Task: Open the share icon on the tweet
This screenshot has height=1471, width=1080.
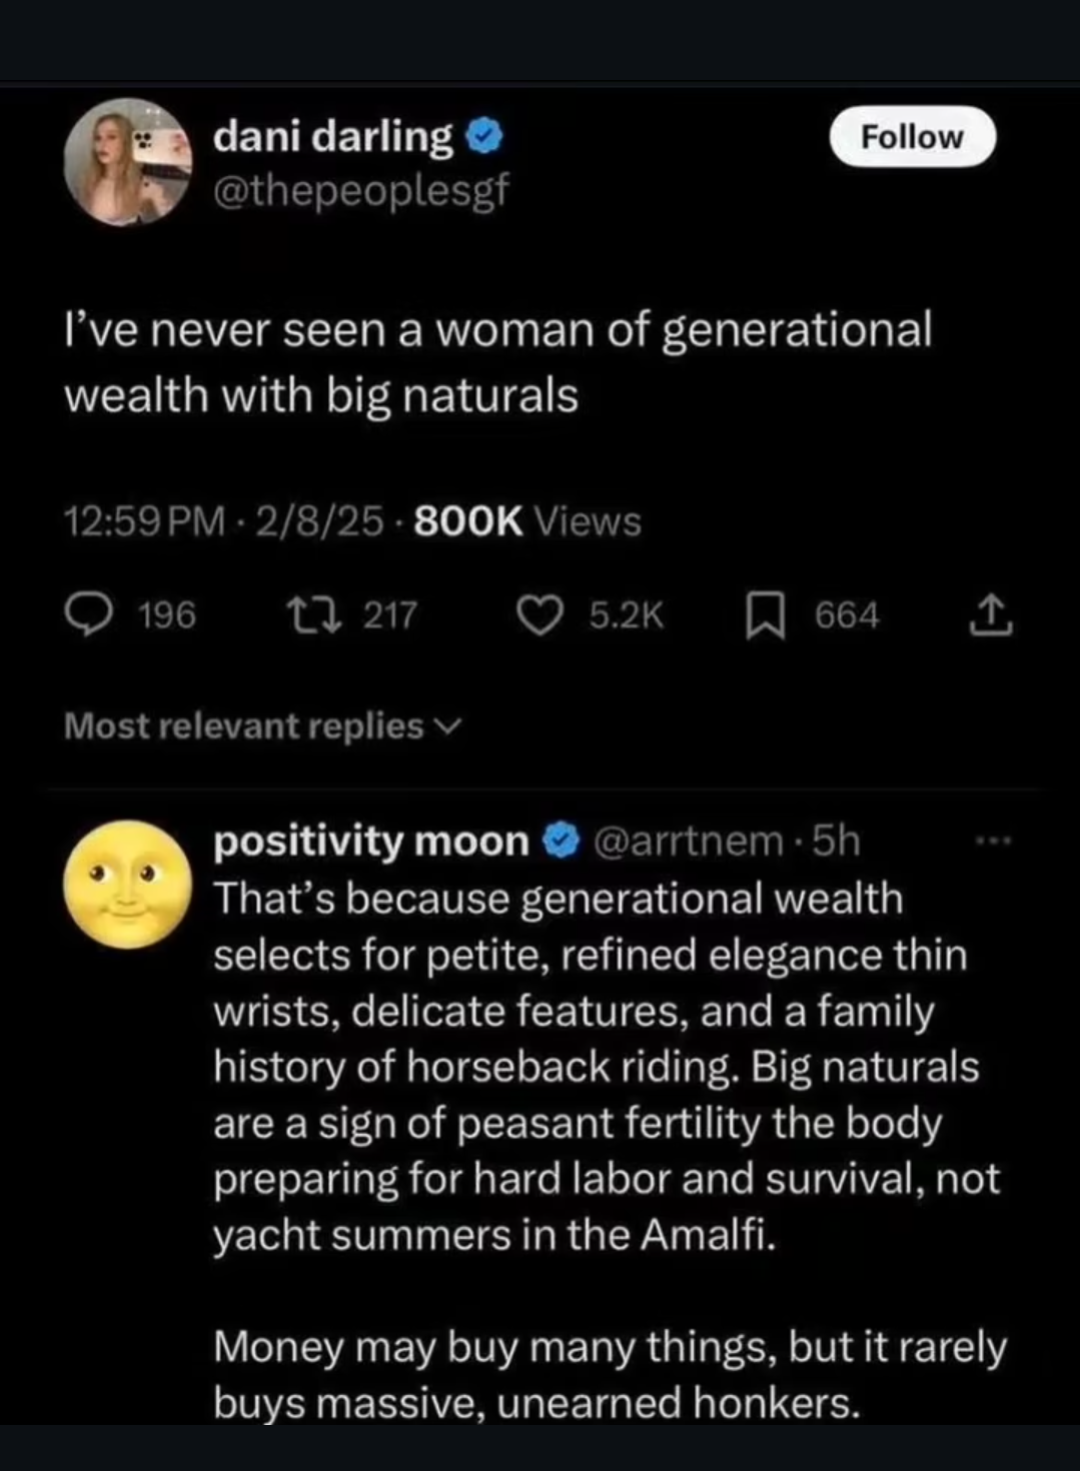Action: (990, 615)
